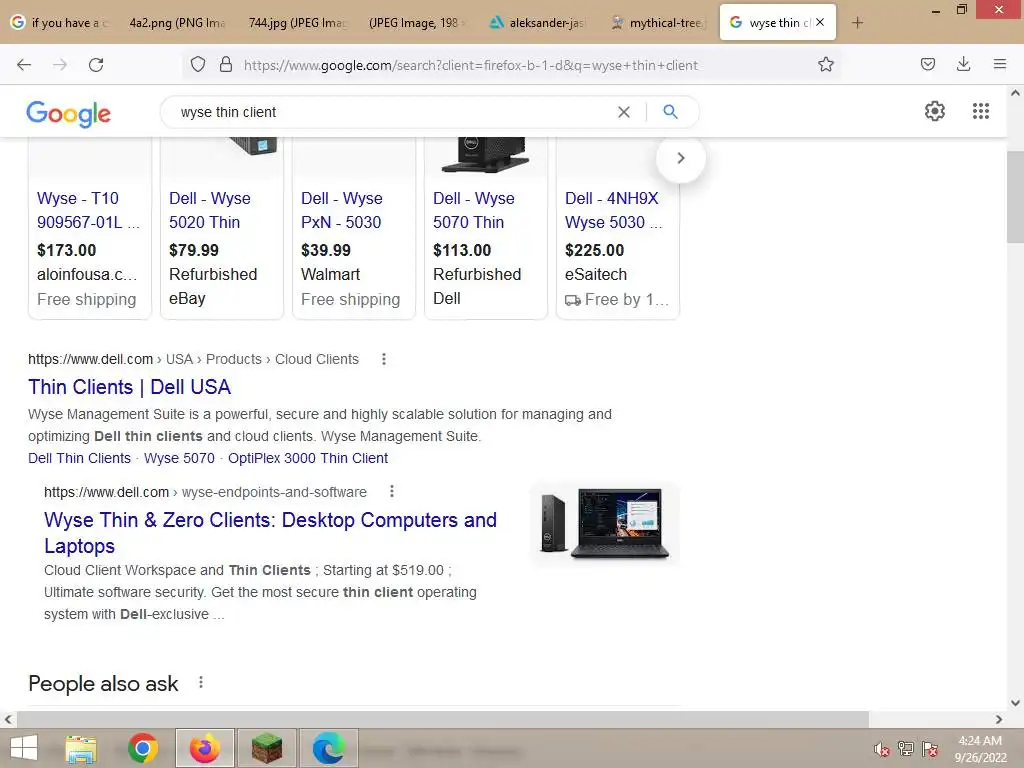This screenshot has width=1024, height=768.
Task: Switch to aleksander-jas tab
Action: coord(537,23)
